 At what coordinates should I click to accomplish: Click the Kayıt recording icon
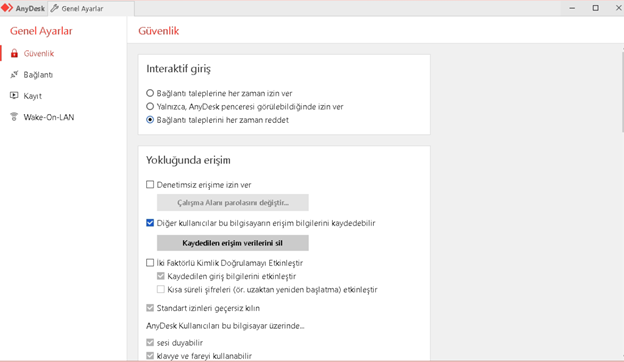coord(14,95)
